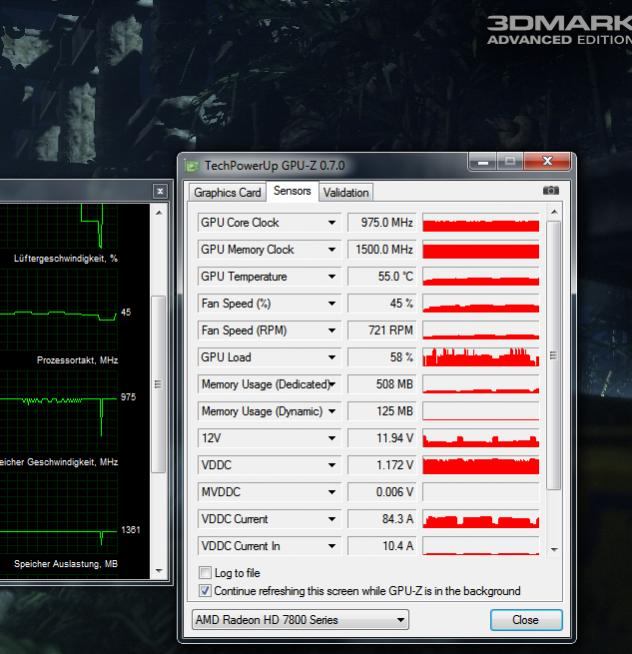
Task: Click the VDDC Current red history graph
Action: [481, 519]
